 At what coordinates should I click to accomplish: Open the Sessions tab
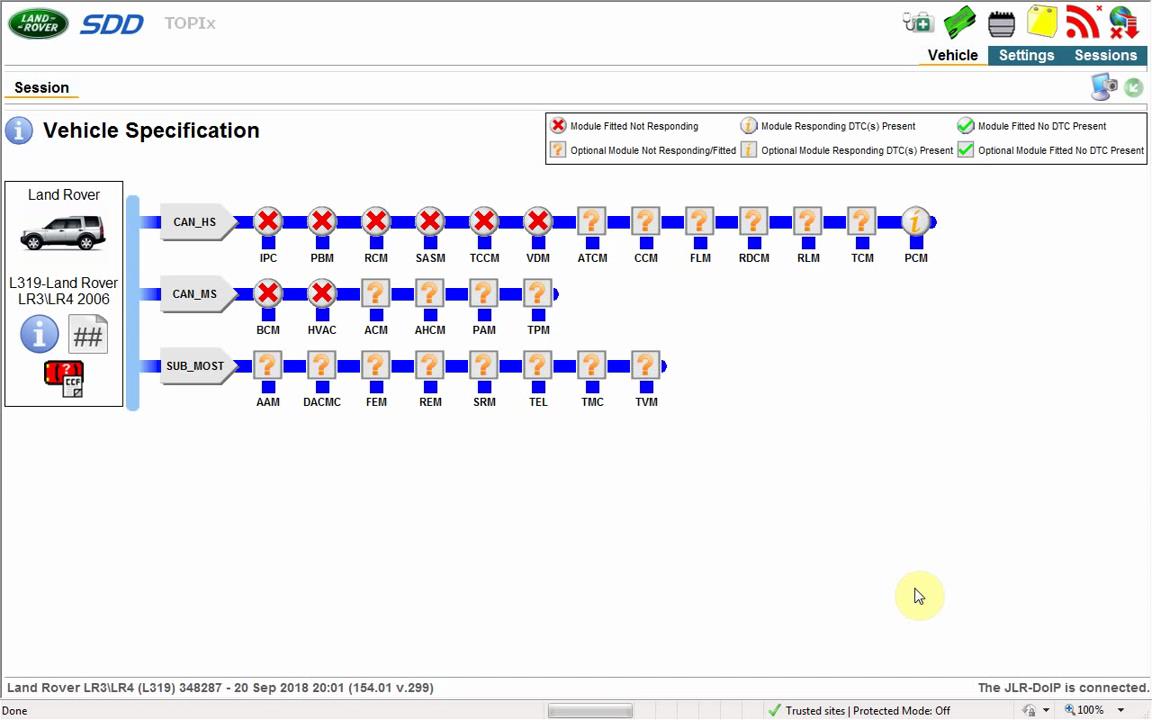pos(1106,55)
